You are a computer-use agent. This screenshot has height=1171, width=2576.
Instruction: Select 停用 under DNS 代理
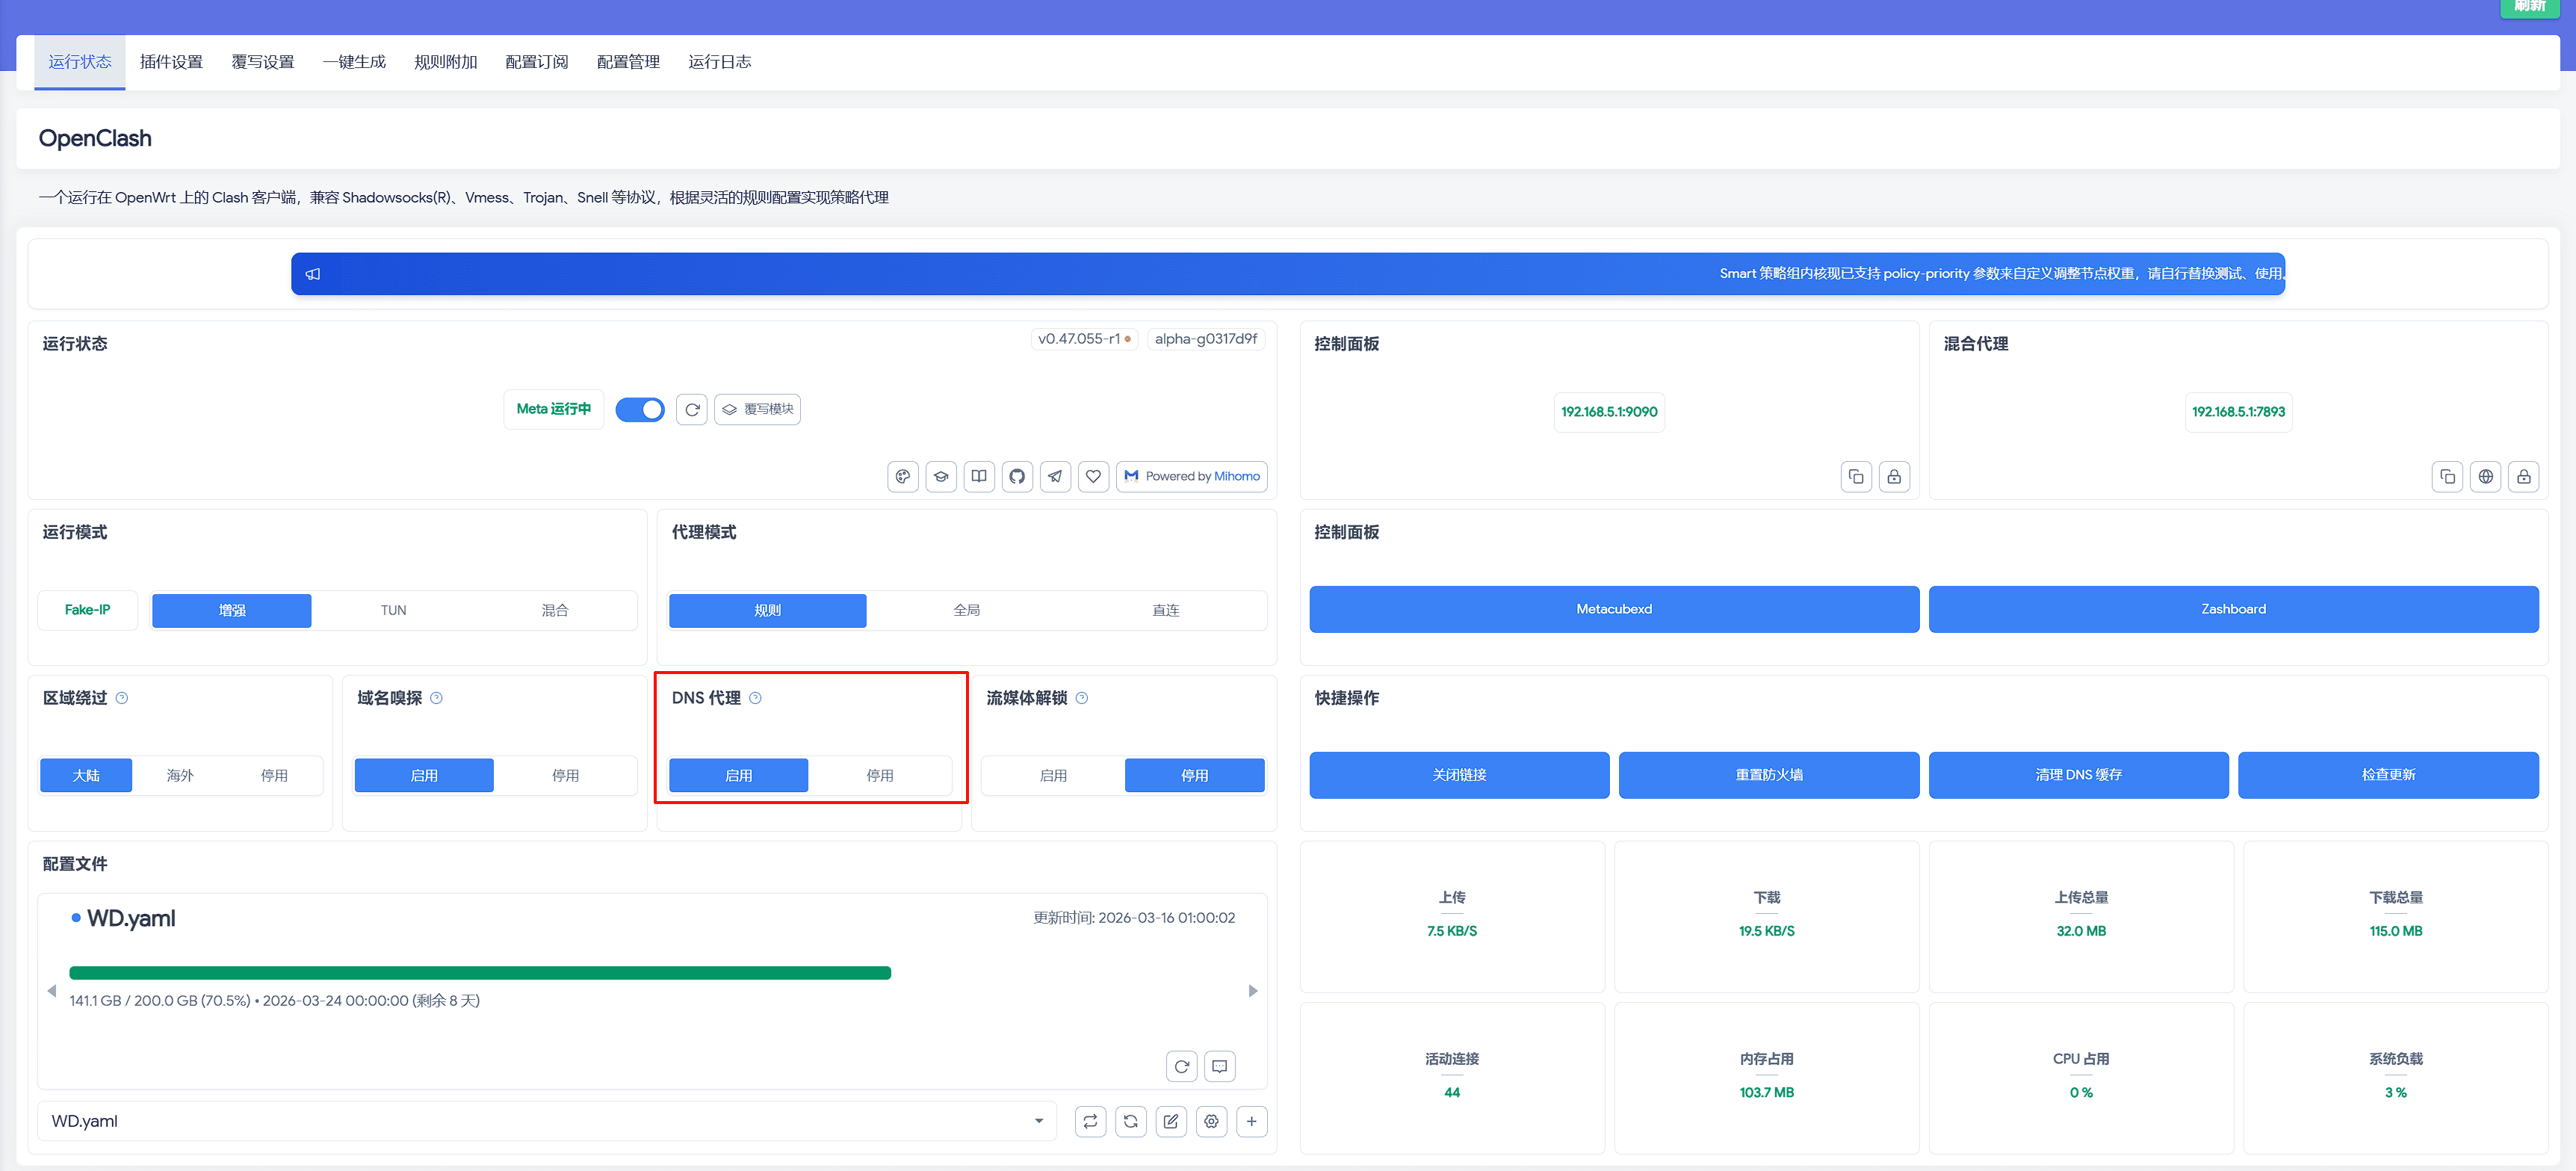[x=879, y=775]
